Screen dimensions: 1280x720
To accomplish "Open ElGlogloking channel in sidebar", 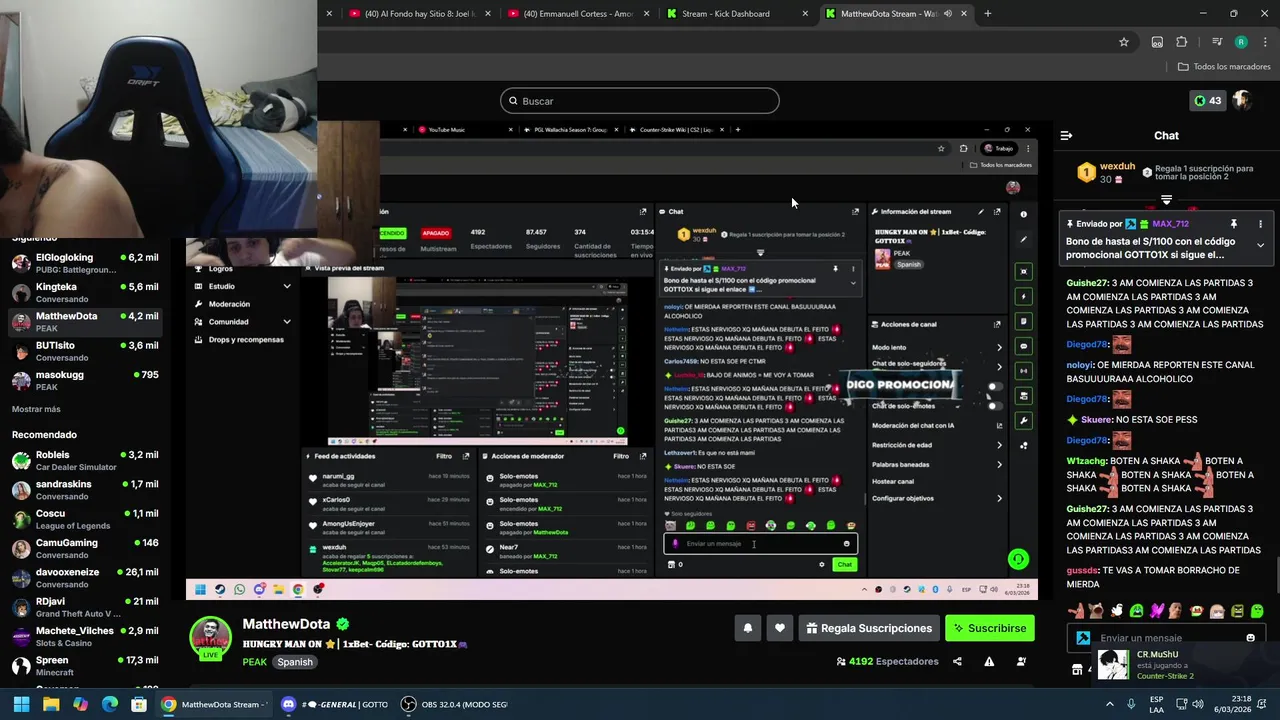I will coord(85,263).
